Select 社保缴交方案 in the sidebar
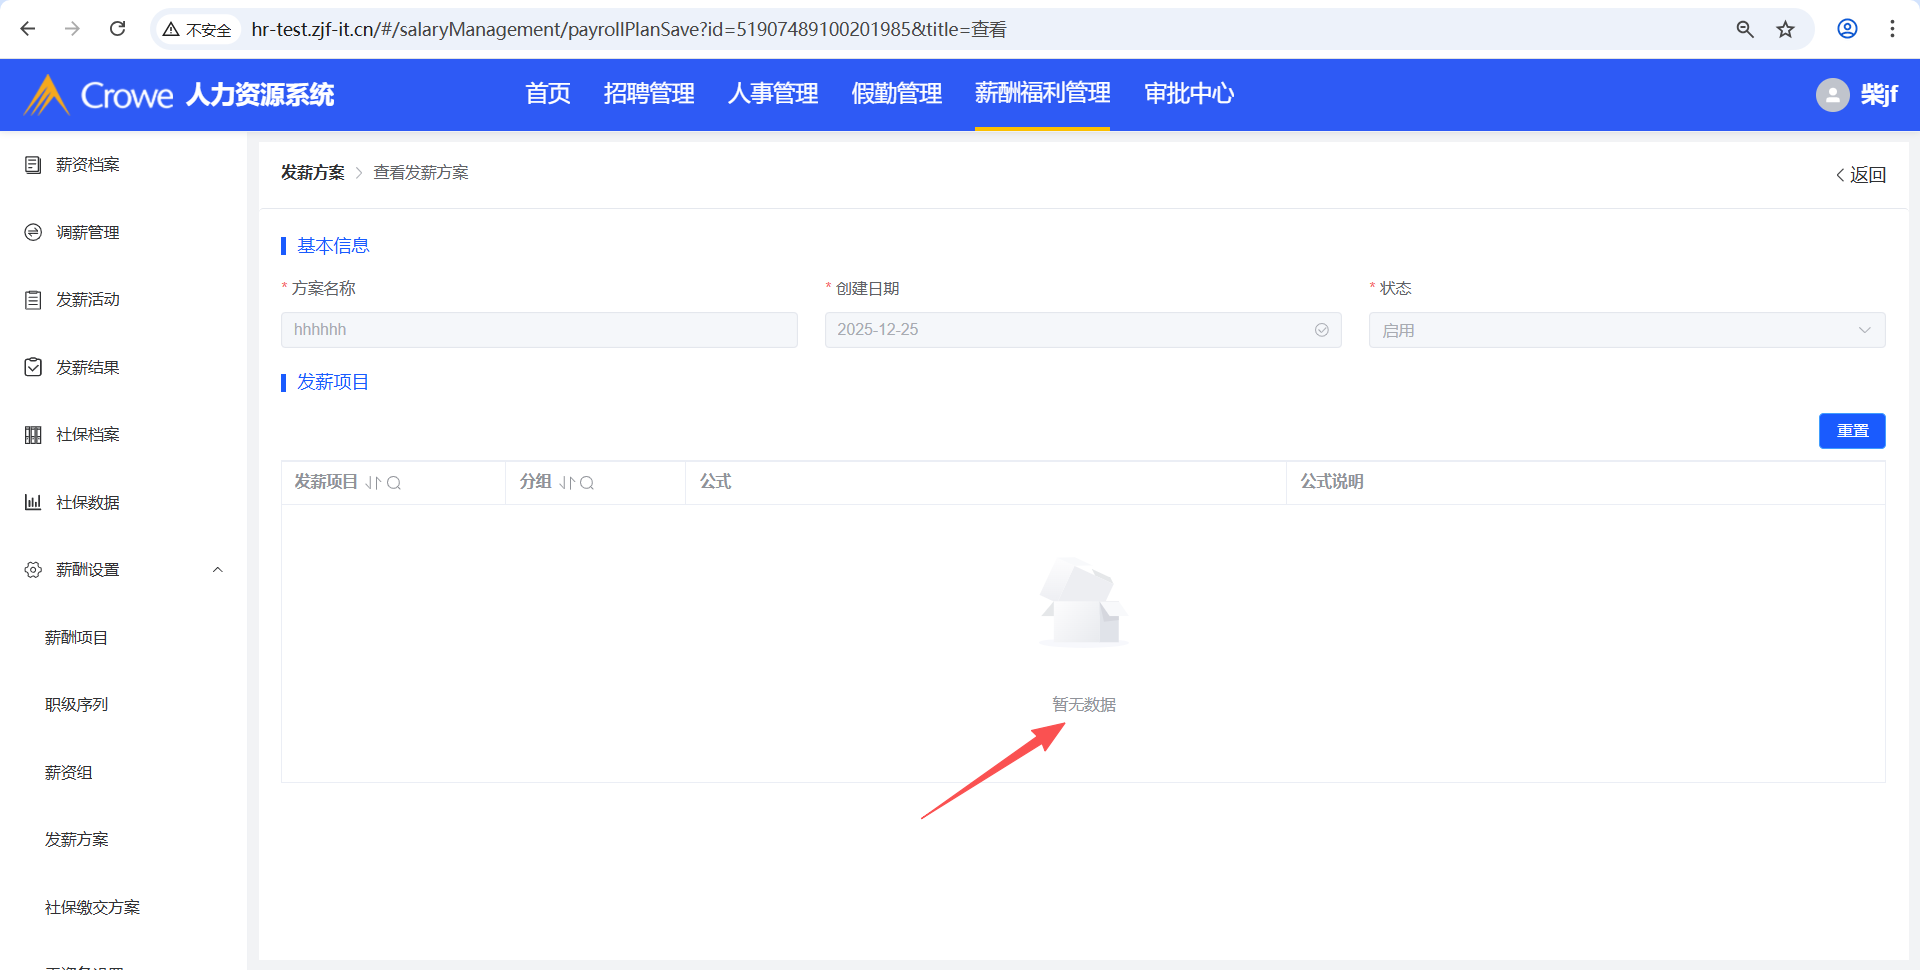1920x970 pixels. click(x=92, y=908)
